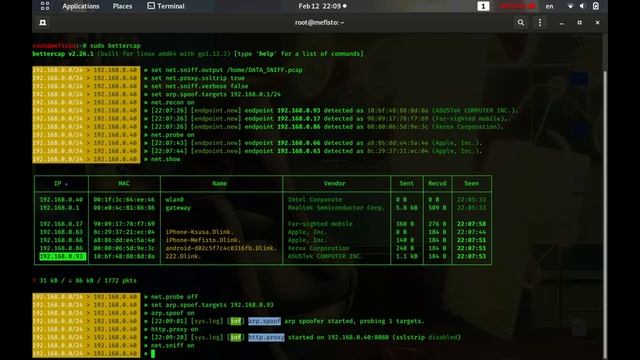Click the '22:07:58' seen time
The height and width of the screenshot is (360, 640).
click(x=471, y=224)
